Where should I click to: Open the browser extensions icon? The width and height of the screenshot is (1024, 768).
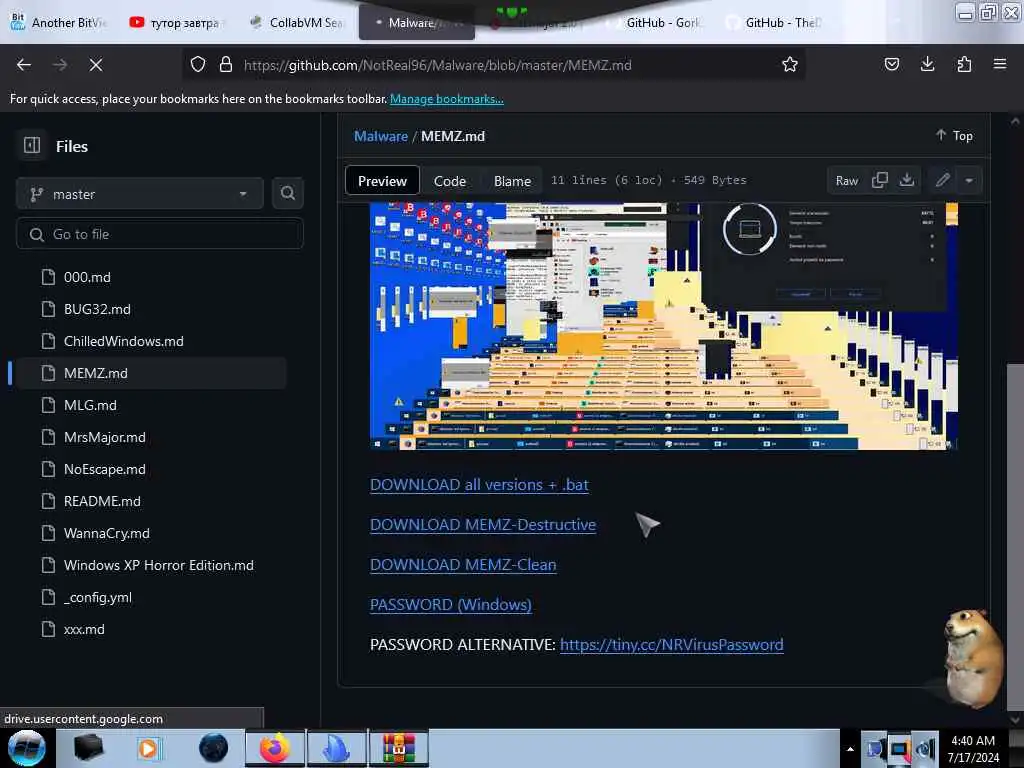point(964,64)
